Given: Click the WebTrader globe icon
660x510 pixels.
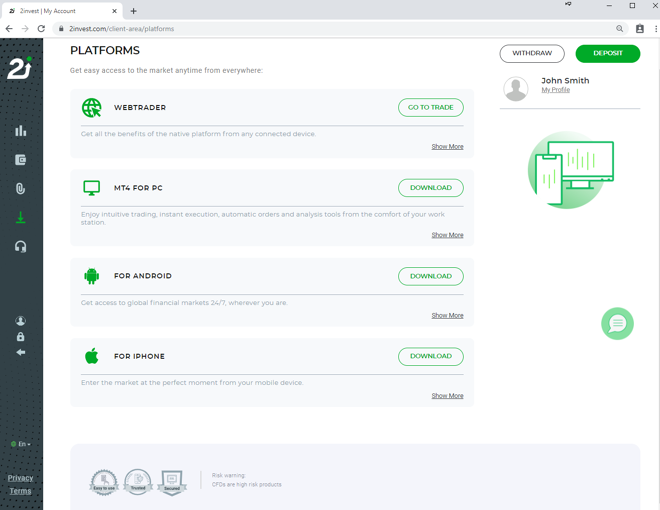Looking at the screenshot, I should pos(91,108).
